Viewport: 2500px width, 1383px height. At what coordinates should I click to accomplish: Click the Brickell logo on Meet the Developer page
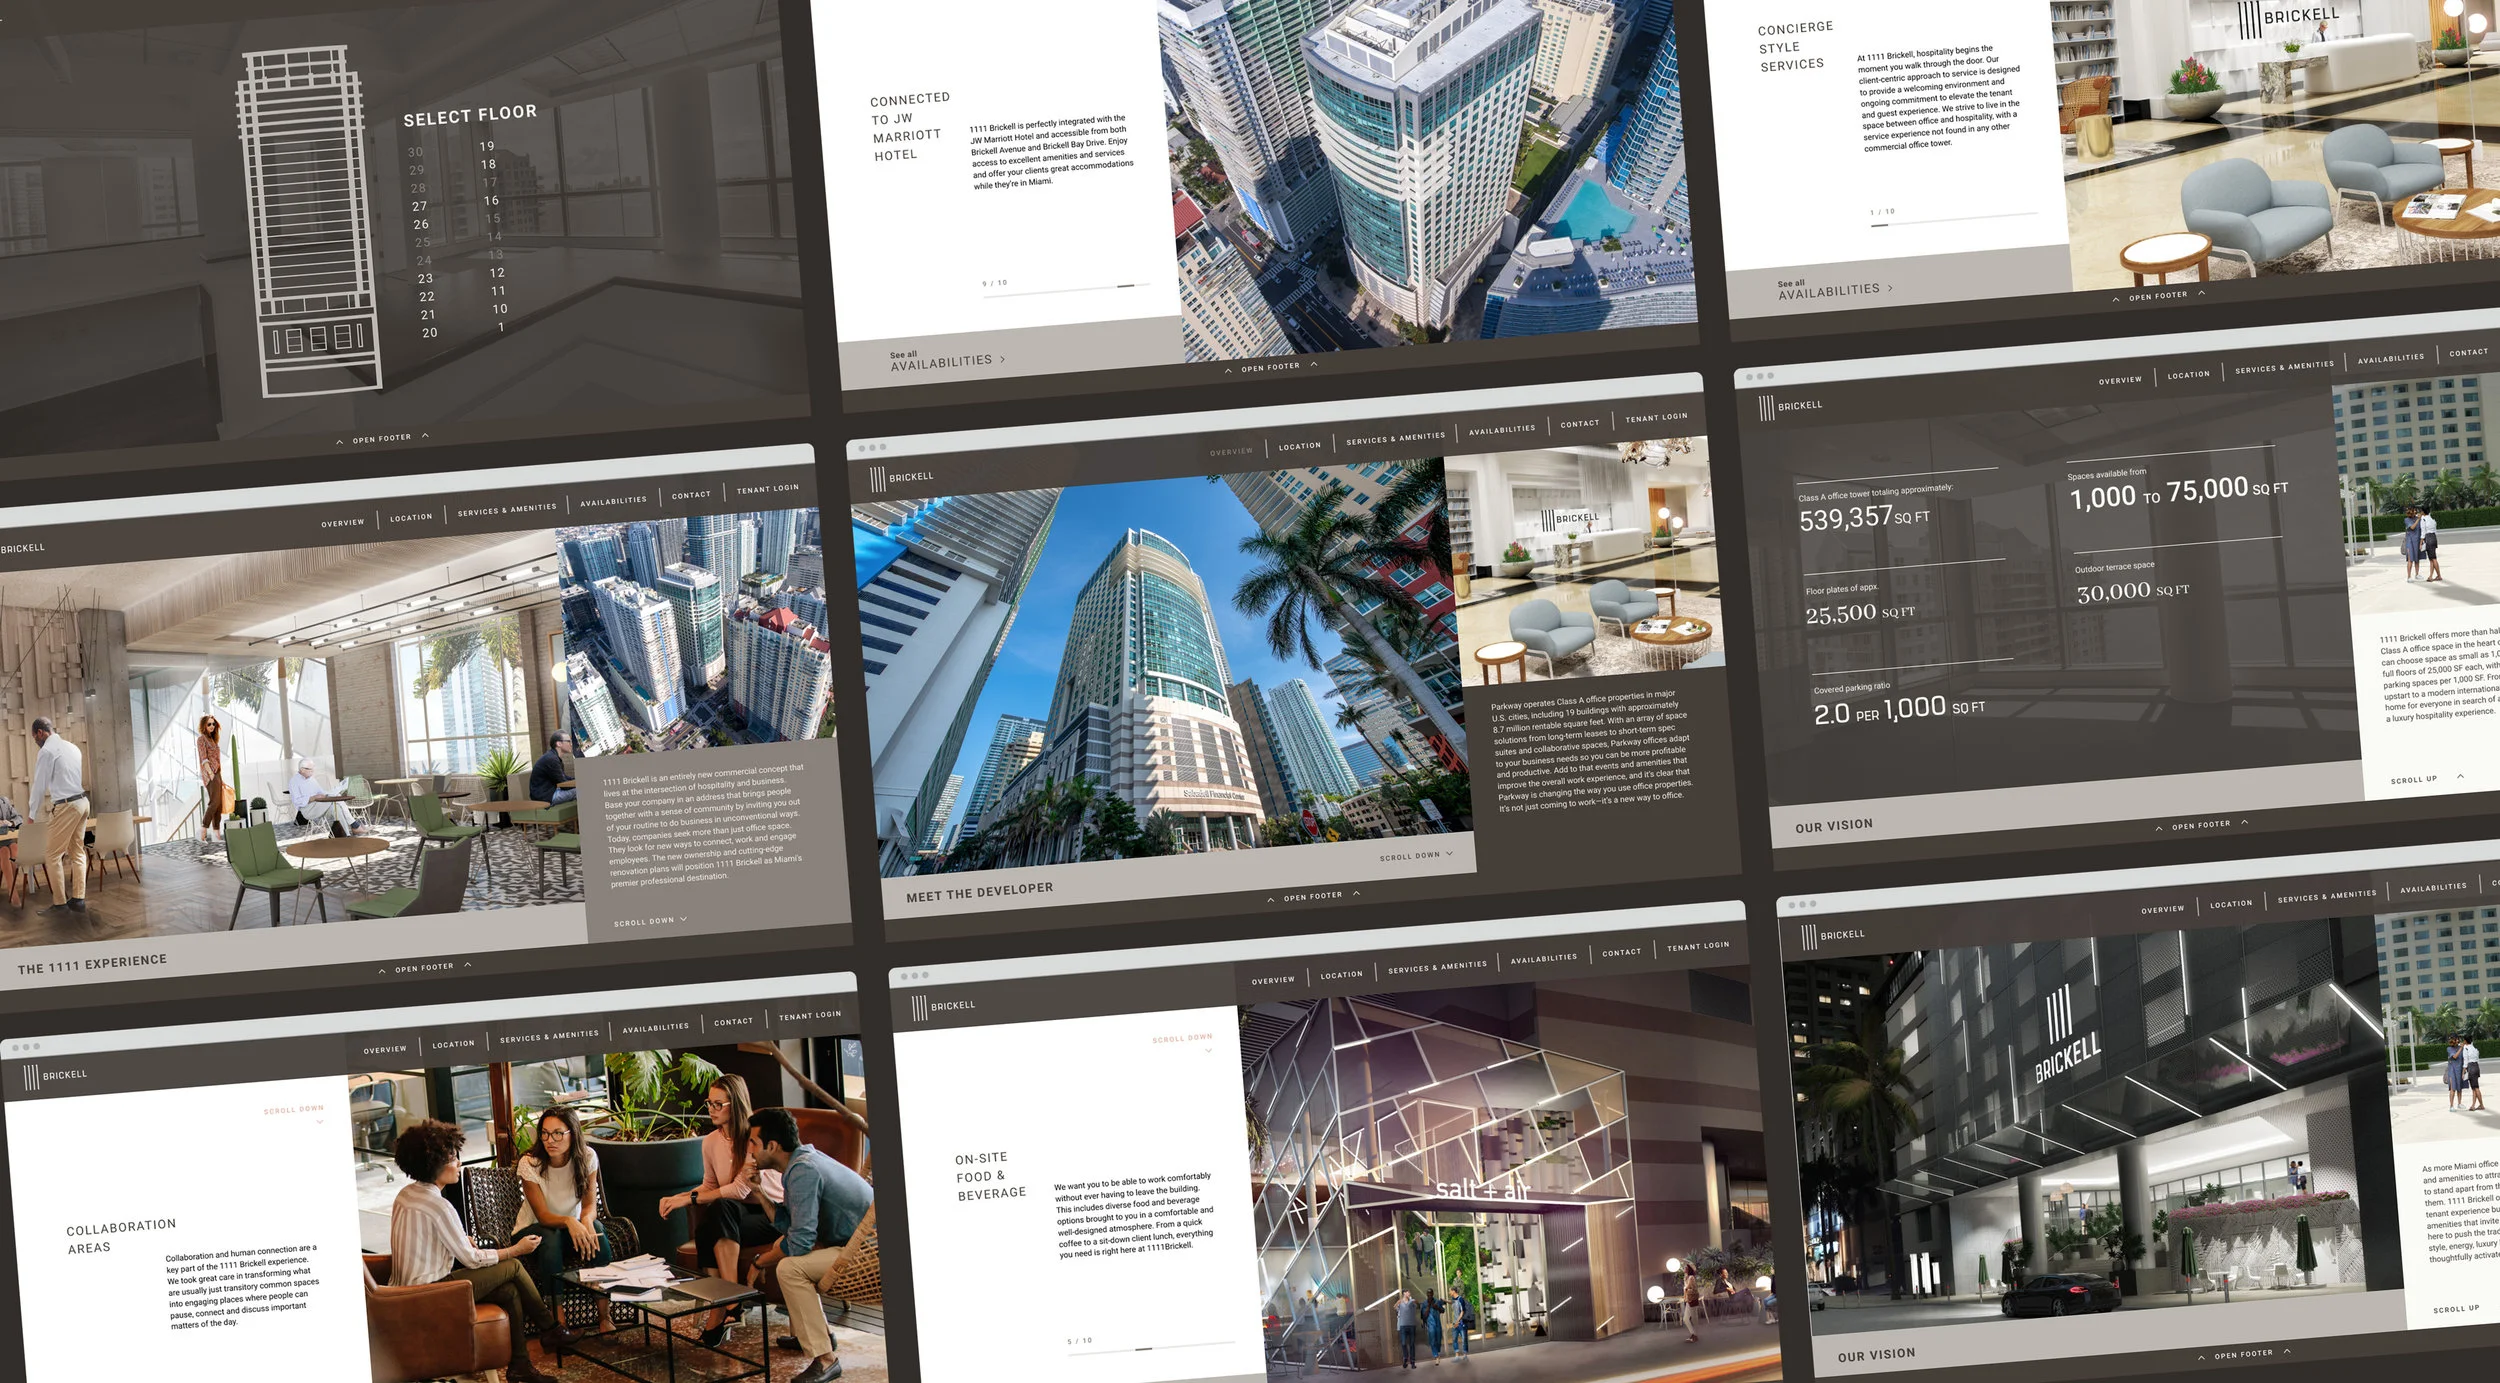tap(901, 479)
